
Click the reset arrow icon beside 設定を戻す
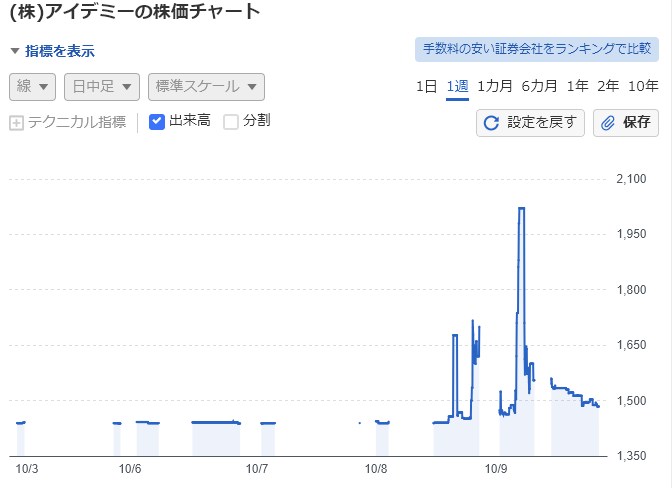491,123
